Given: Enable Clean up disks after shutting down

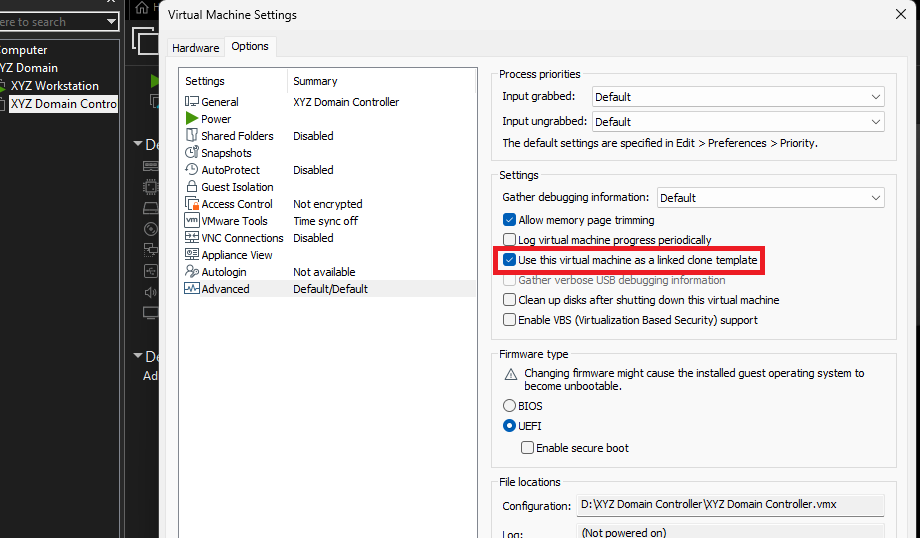Looking at the screenshot, I should point(509,300).
